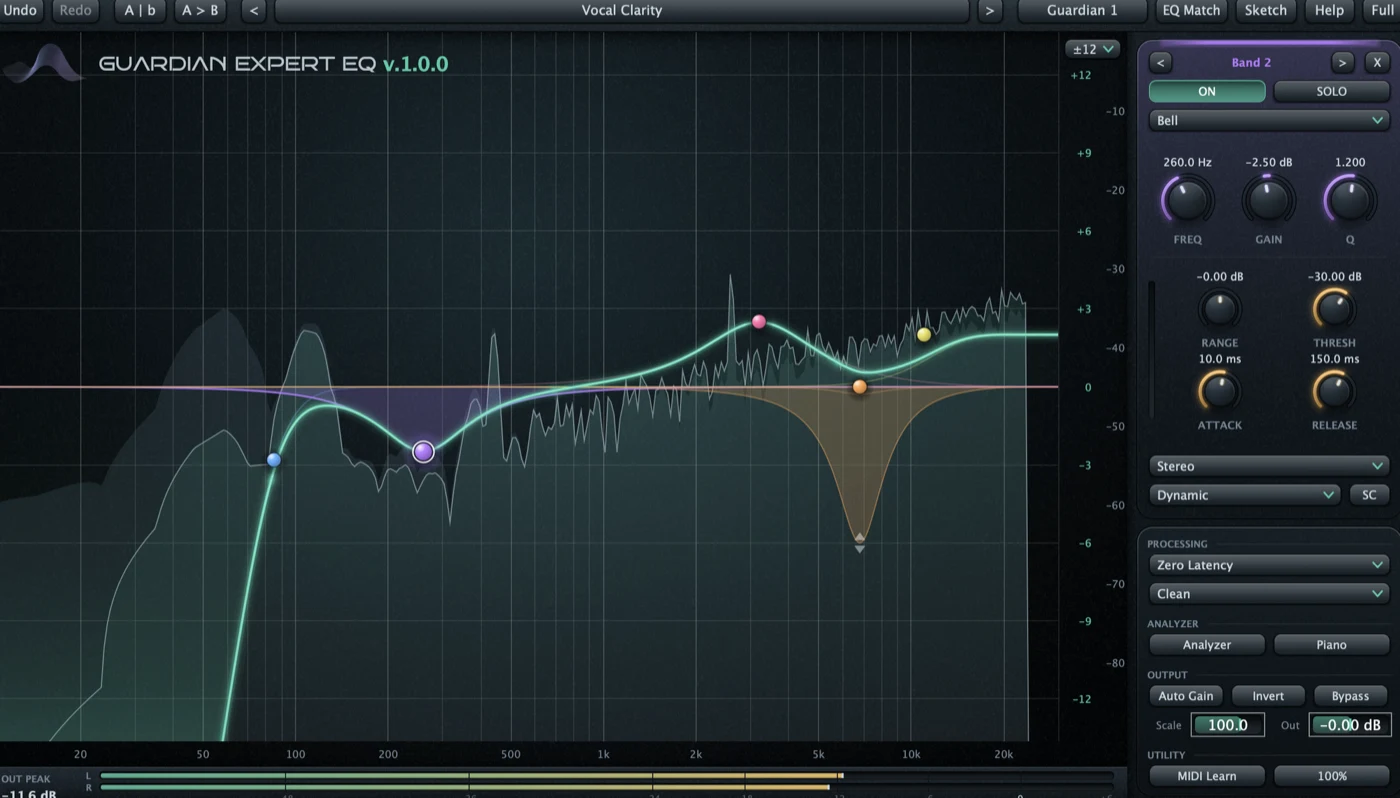Toggle the SC sidechain button
Image resolution: width=1400 pixels, height=798 pixels.
coord(1369,495)
